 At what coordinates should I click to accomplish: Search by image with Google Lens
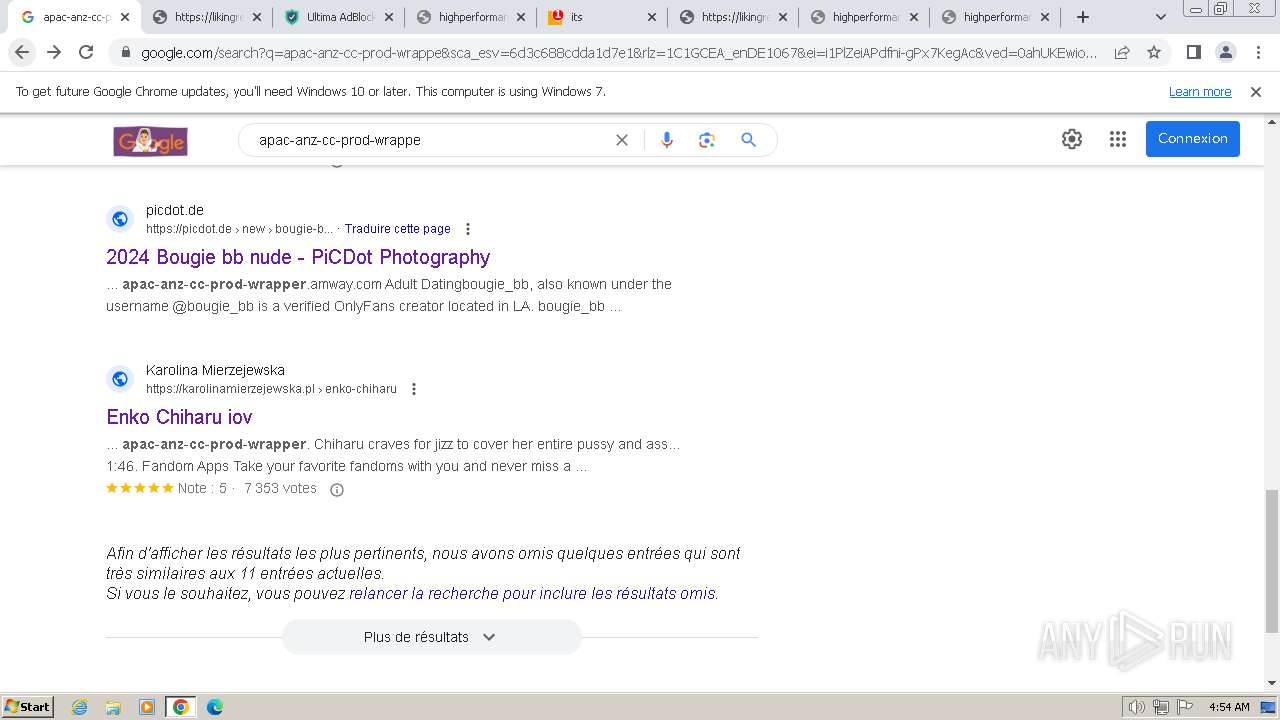(x=707, y=140)
